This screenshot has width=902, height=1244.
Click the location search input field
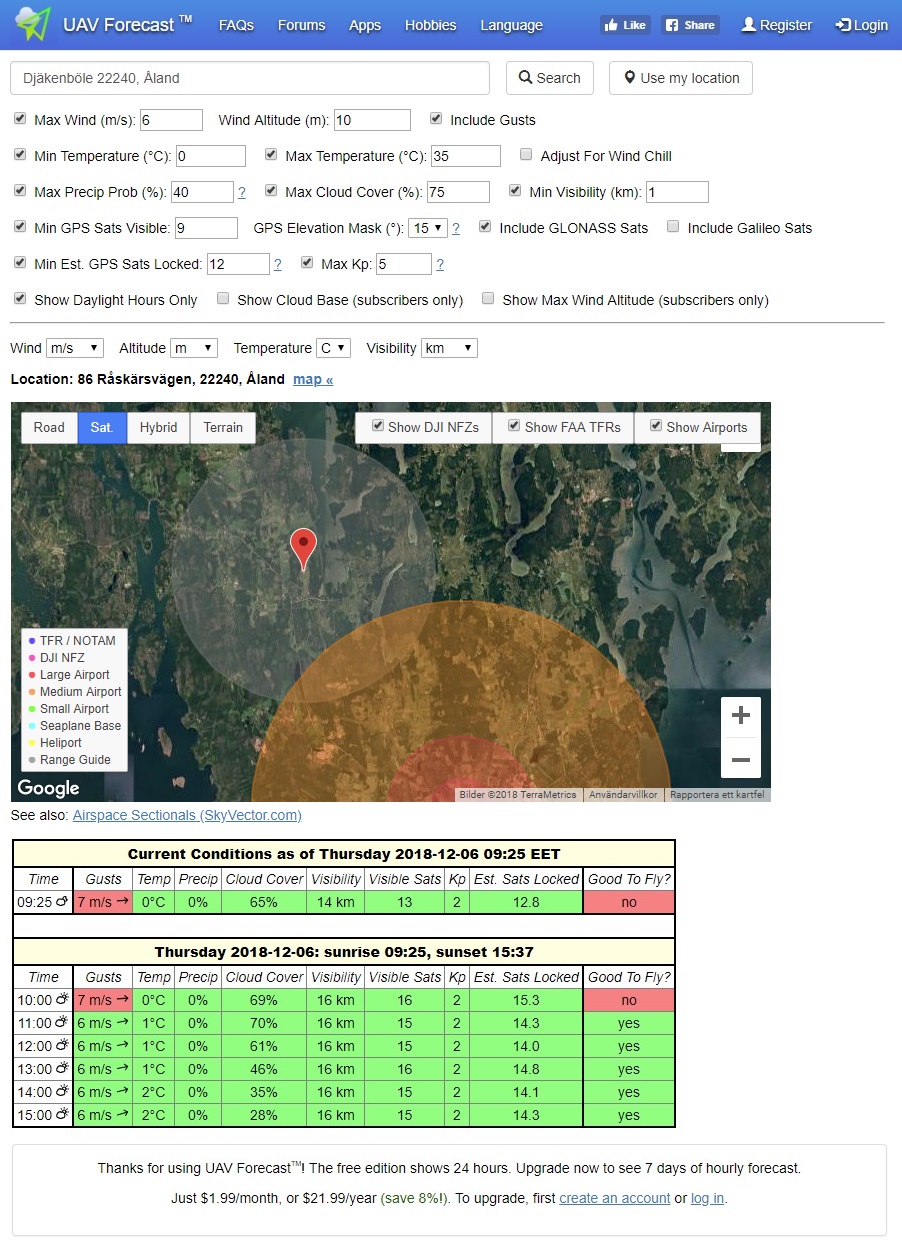pyautogui.click(x=250, y=78)
